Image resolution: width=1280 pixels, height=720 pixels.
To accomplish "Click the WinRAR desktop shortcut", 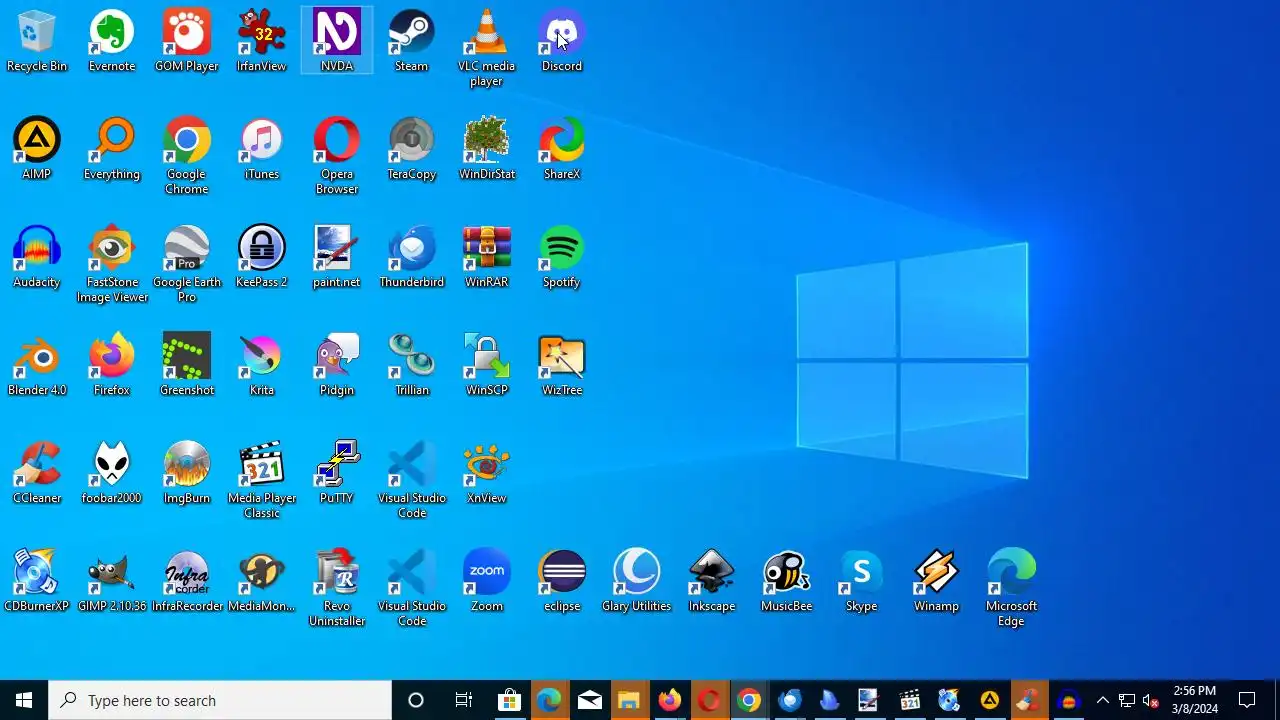I will pyautogui.click(x=487, y=257).
